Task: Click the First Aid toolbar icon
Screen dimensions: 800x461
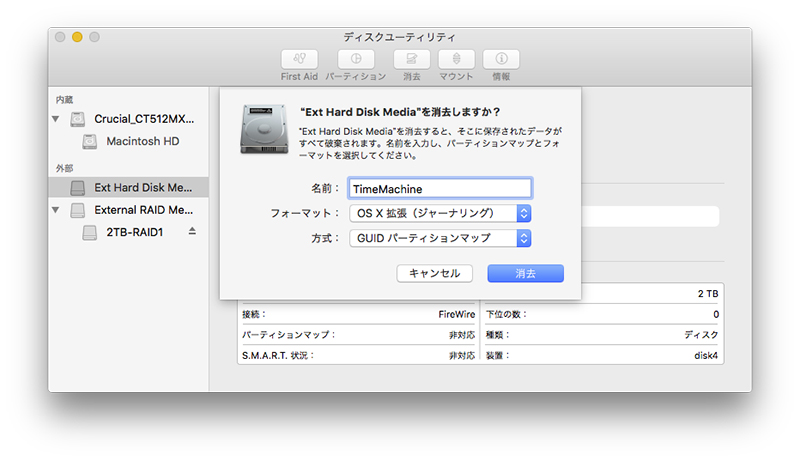Action: (x=299, y=59)
